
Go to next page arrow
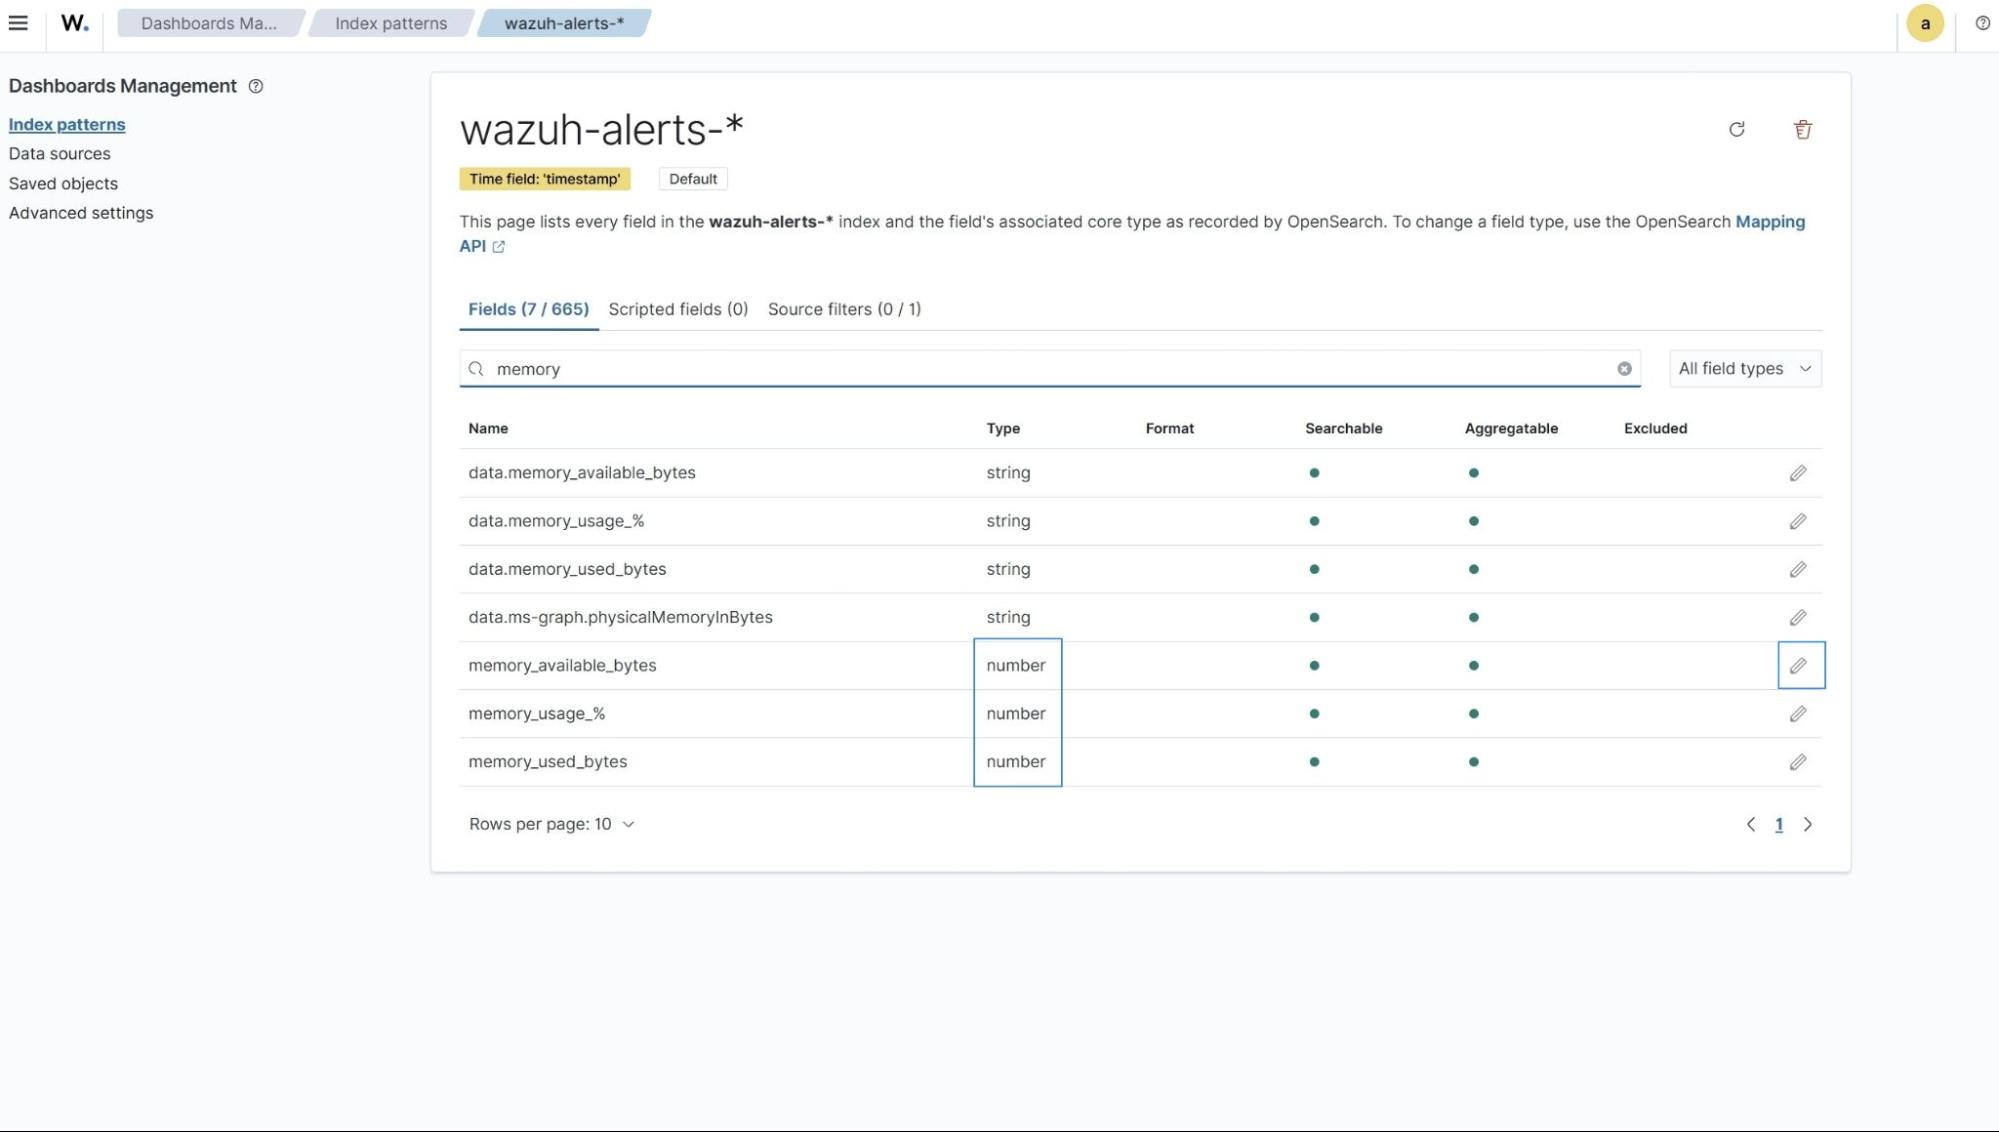[1808, 825]
